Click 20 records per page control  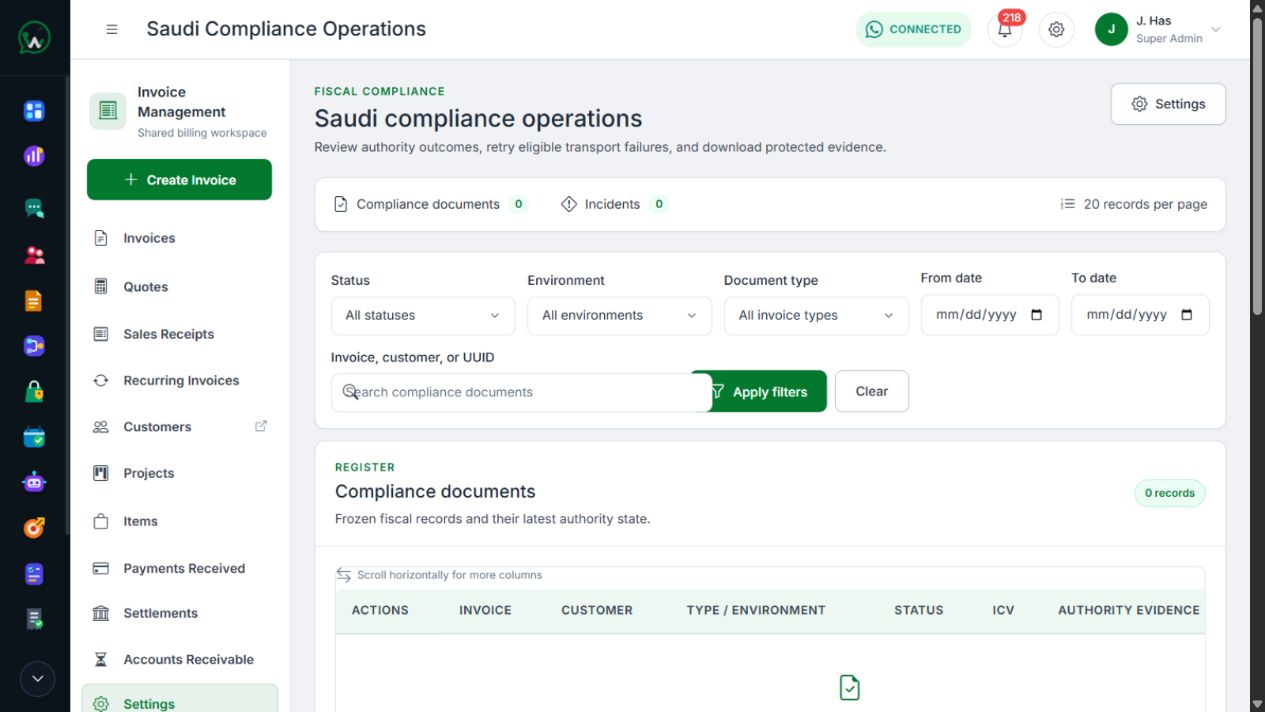[x=1134, y=204]
